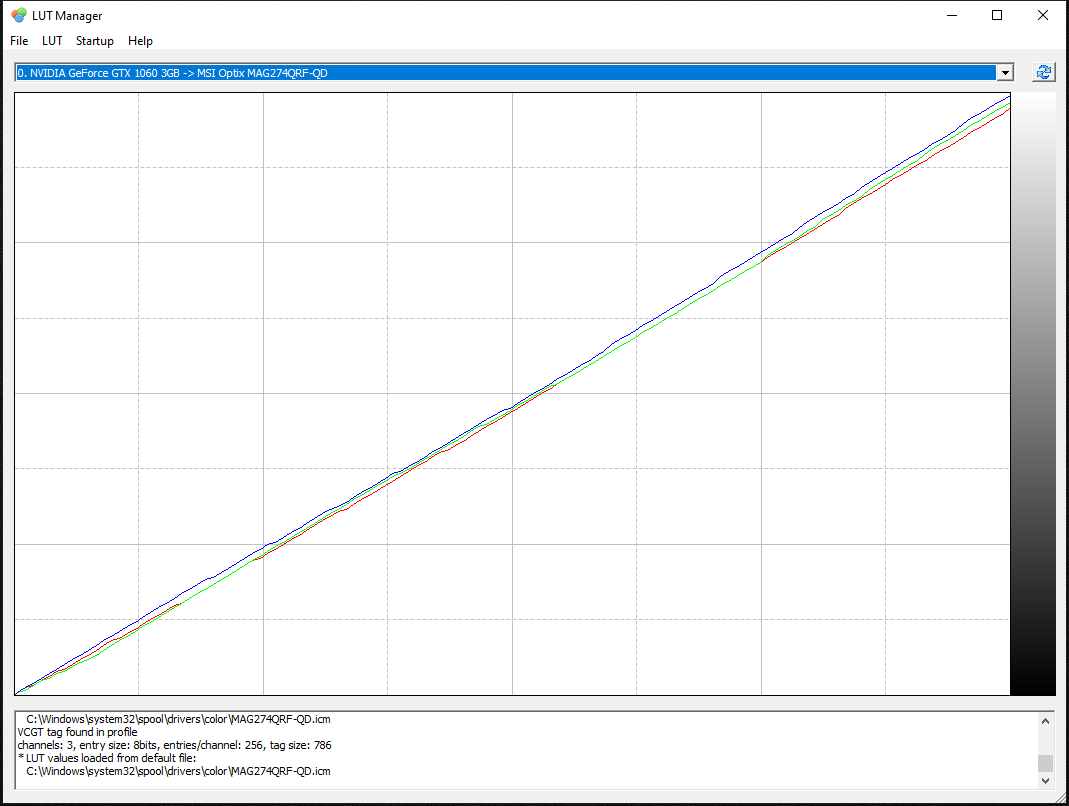The height and width of the screenshot is (806, 1069).
Task: Click the grayscale gradient bar beside graph
Action: point(1033,394)
